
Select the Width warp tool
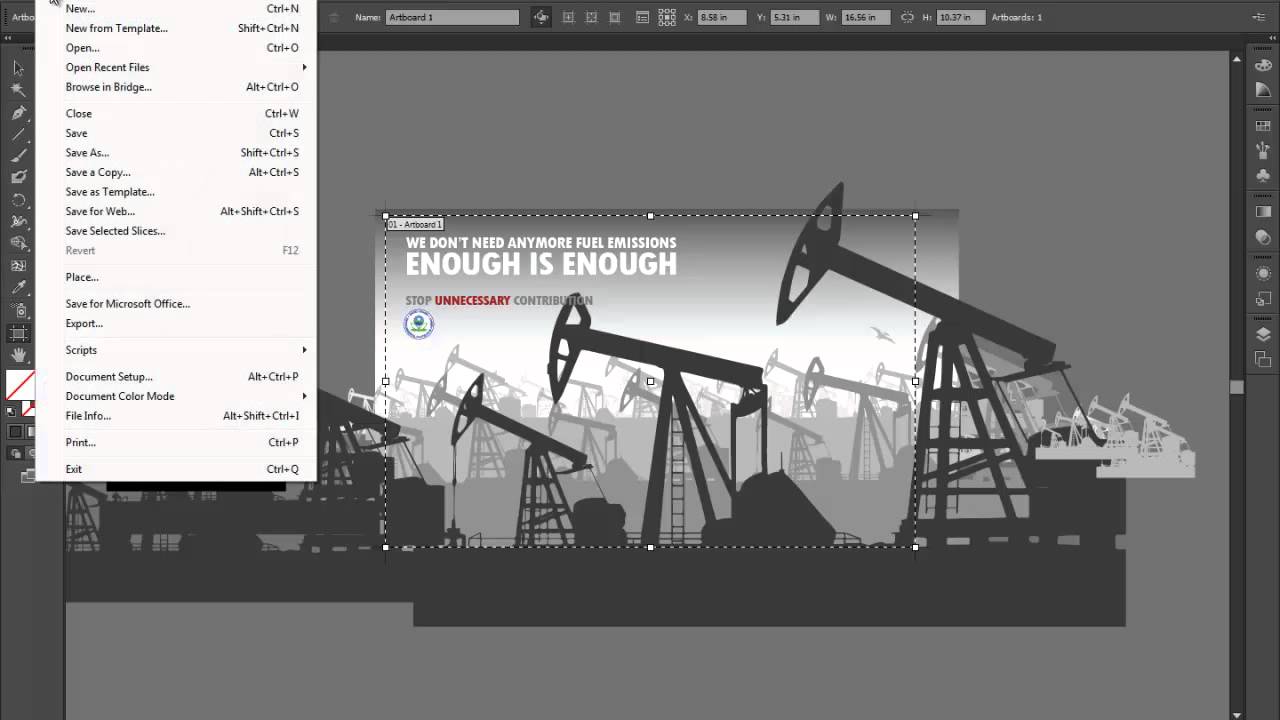click(x=18, y=222)
